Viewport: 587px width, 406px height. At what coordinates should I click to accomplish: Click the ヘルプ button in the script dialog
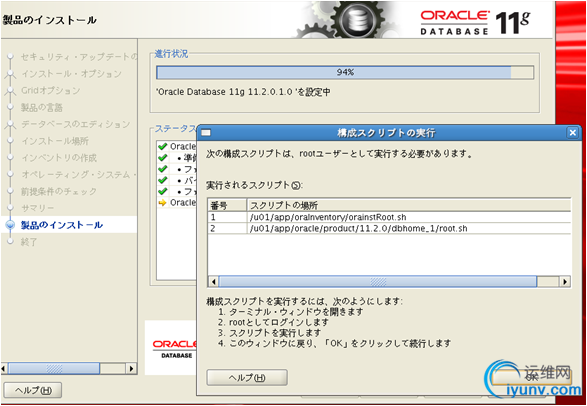click(x=247, y=378)
